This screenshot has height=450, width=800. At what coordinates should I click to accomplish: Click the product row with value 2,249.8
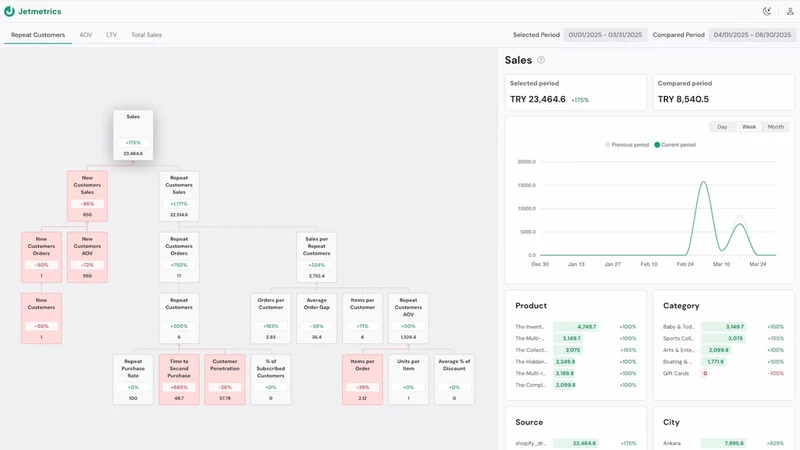coord(576,362)
